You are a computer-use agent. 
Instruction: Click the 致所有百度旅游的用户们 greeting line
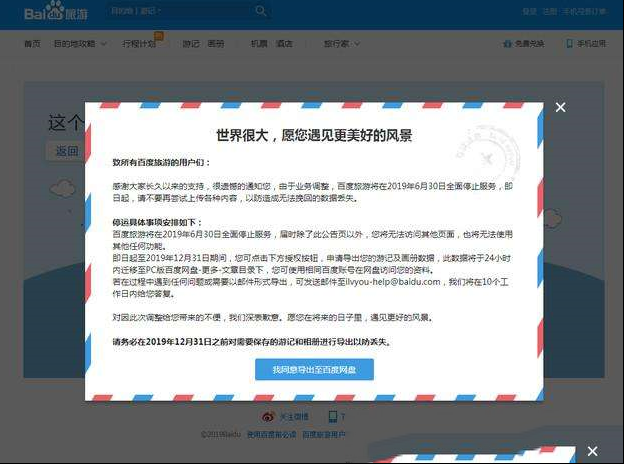(x=161, y=162)
